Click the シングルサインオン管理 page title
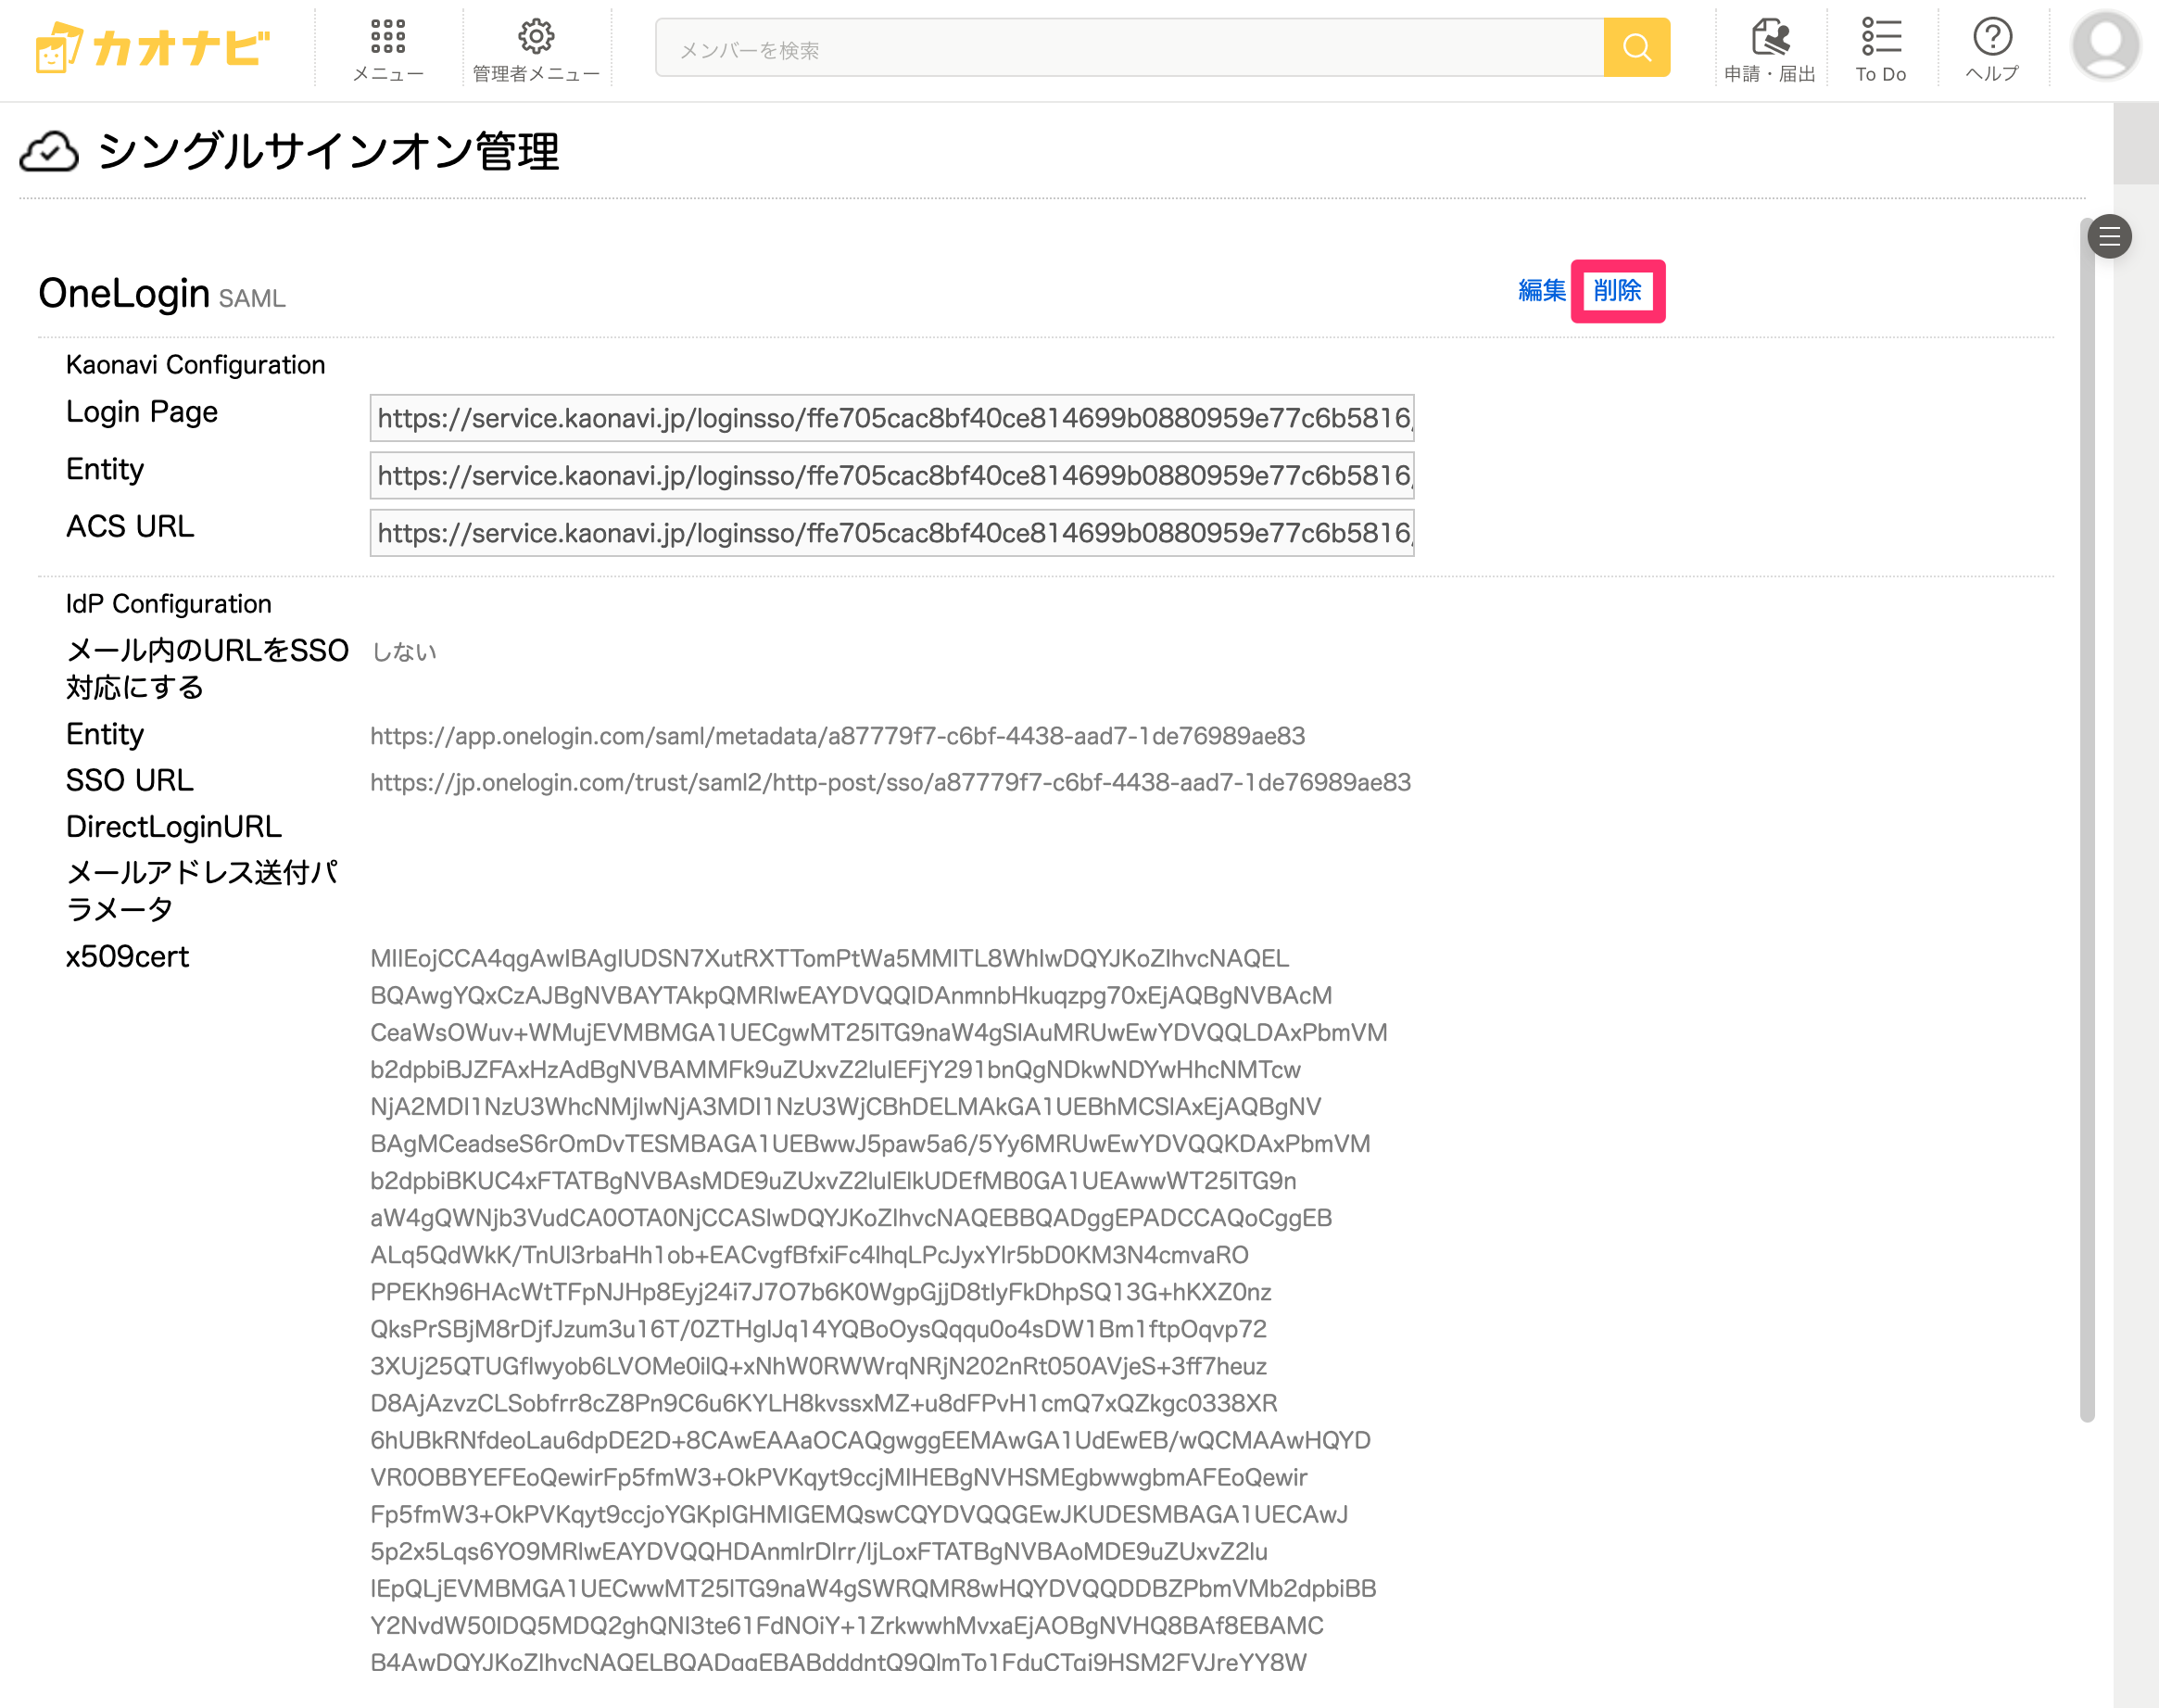 click(328, 152)
